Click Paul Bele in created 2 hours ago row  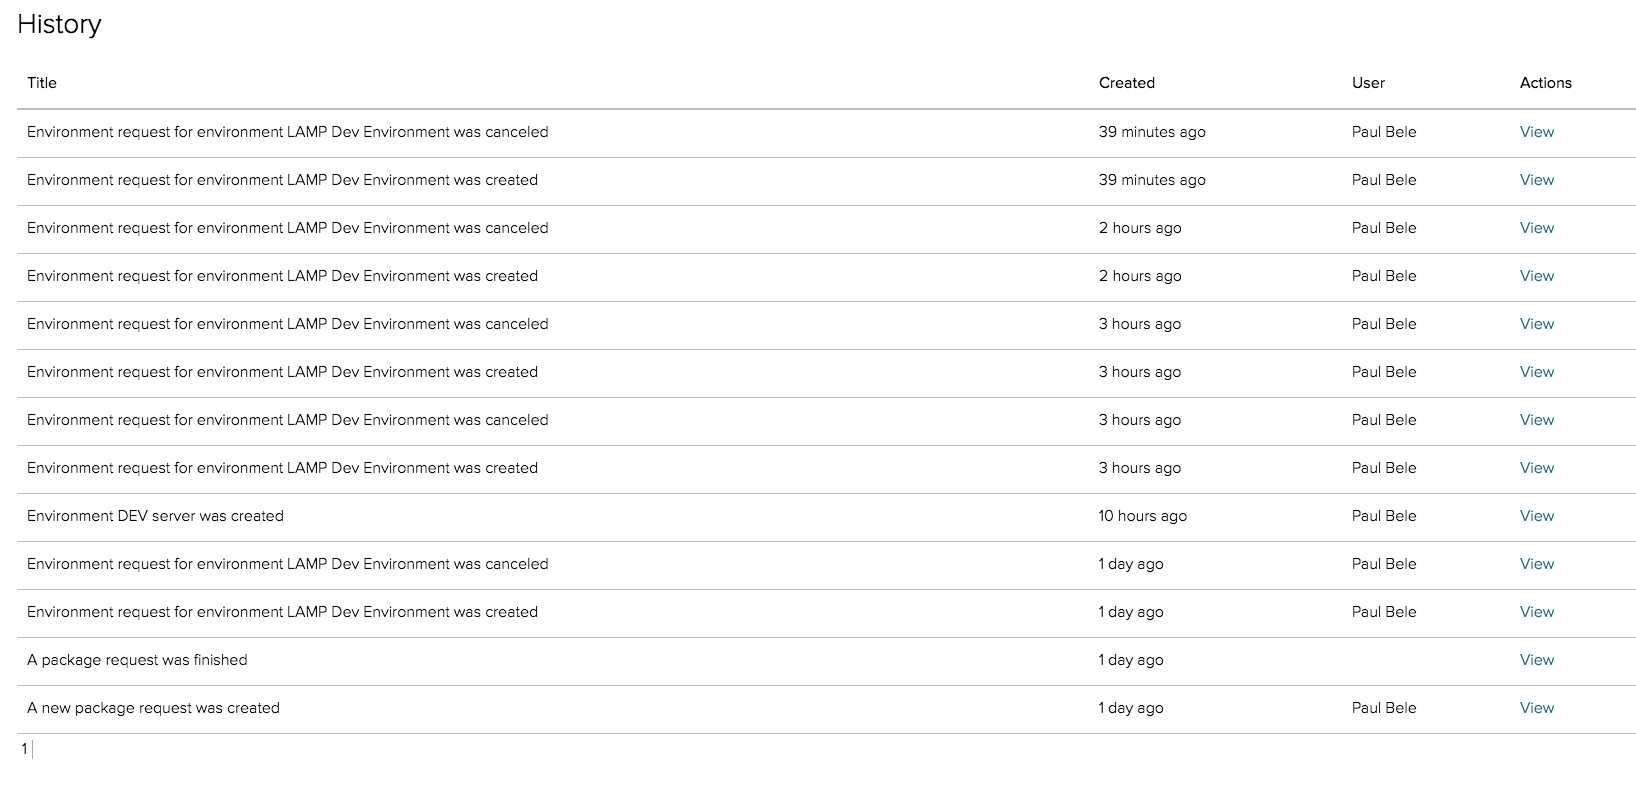click(1384, 276)
